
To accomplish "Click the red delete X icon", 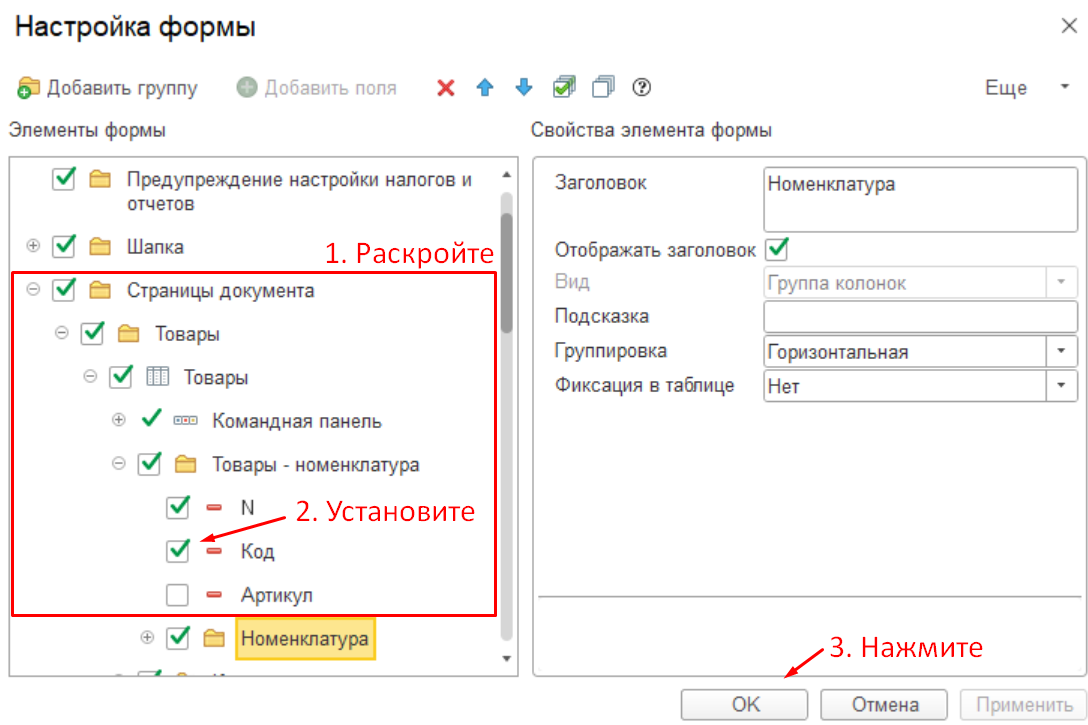I will [446, 88].
